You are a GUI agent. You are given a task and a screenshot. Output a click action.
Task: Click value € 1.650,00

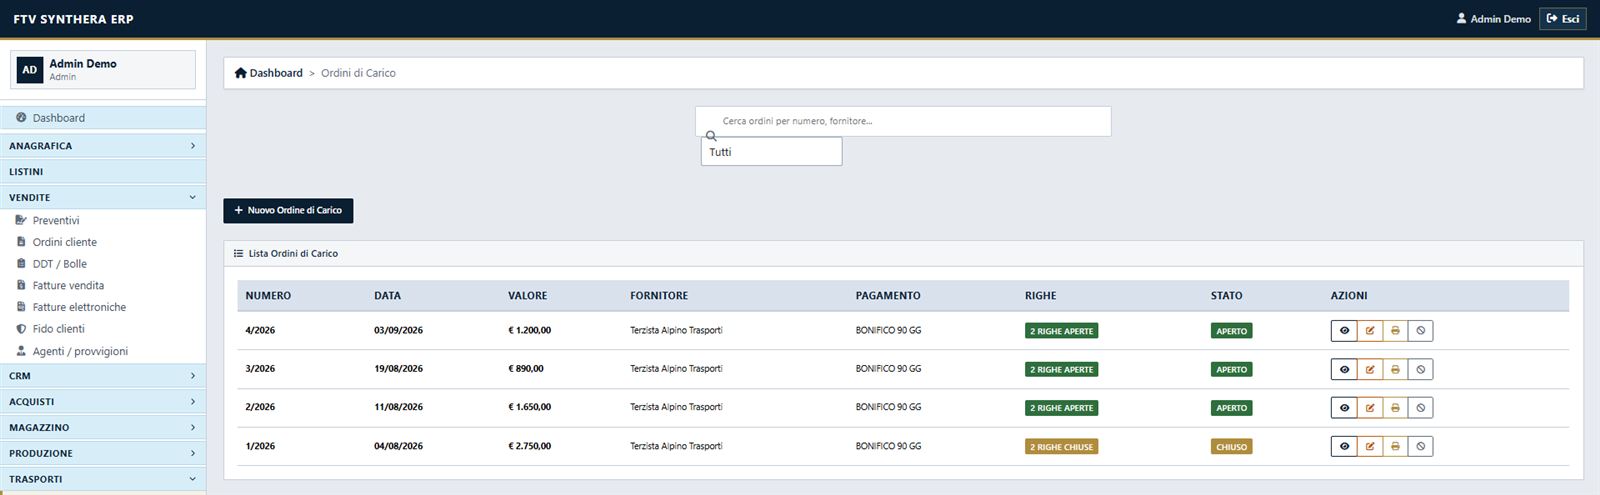pos(529,408)
